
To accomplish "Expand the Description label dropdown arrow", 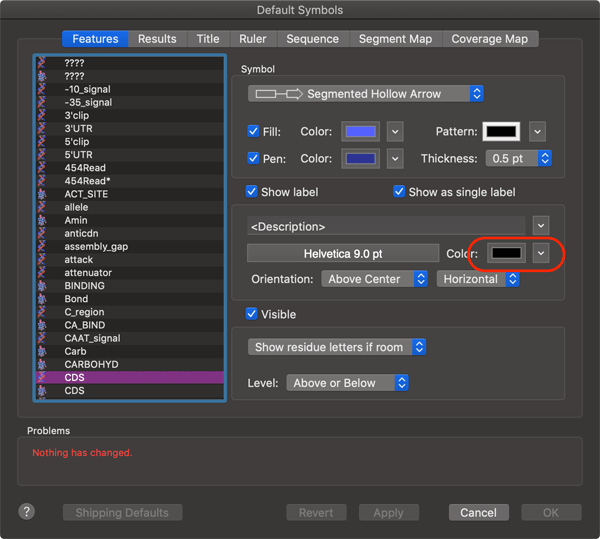I will (x=541, y=226).
